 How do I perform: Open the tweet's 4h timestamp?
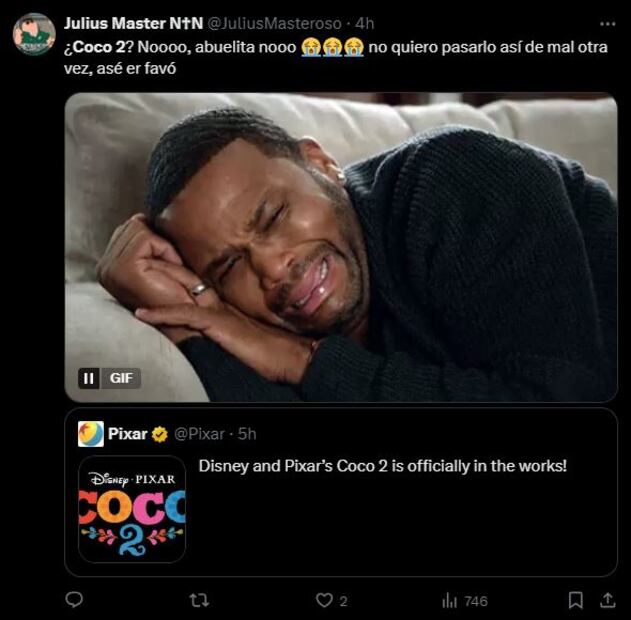pos(365,23)
